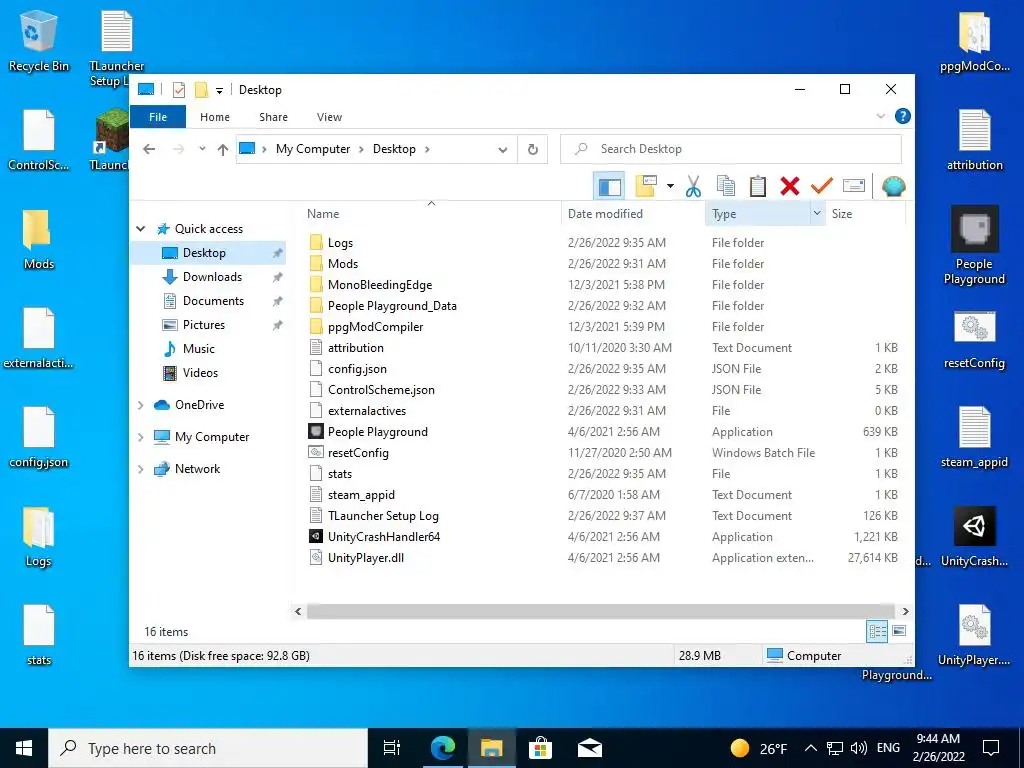Collapse the Quick access tree node
The image size is (1024, 768).
coord(140,229)
